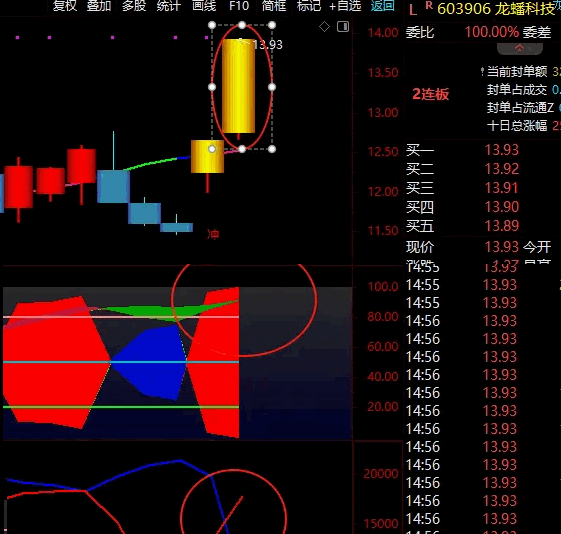Select the tall golden limit-up candle
Viewport: 561px width, 534px height.
(239, 86)
